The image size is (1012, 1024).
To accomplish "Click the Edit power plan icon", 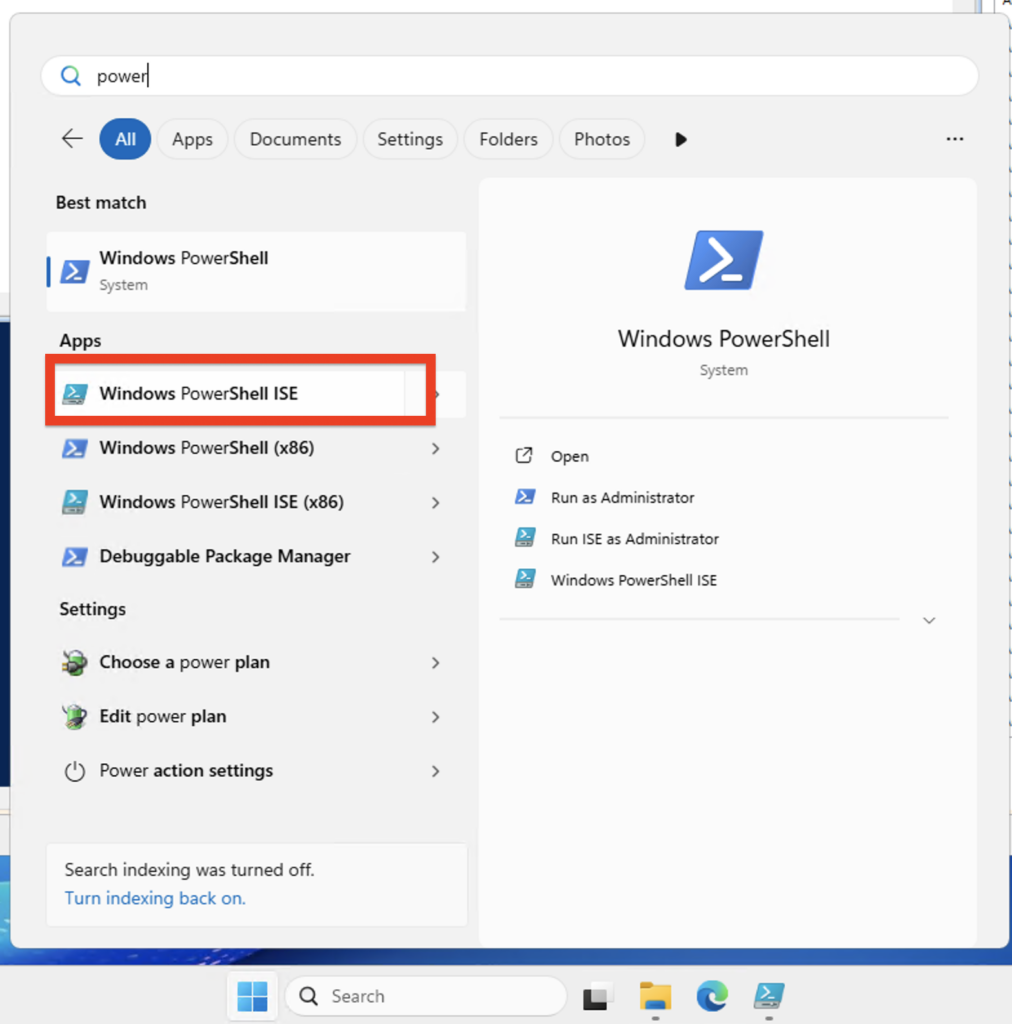I will [74, 717].
